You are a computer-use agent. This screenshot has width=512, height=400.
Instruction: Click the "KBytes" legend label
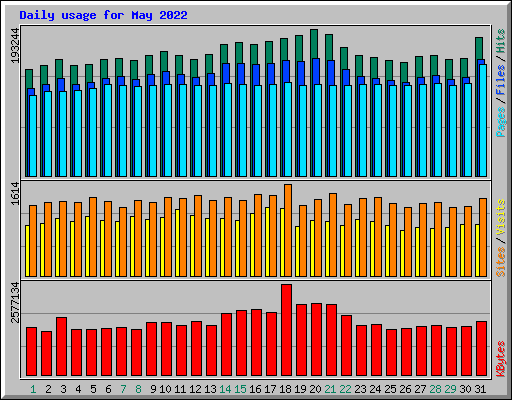[501, 359]
